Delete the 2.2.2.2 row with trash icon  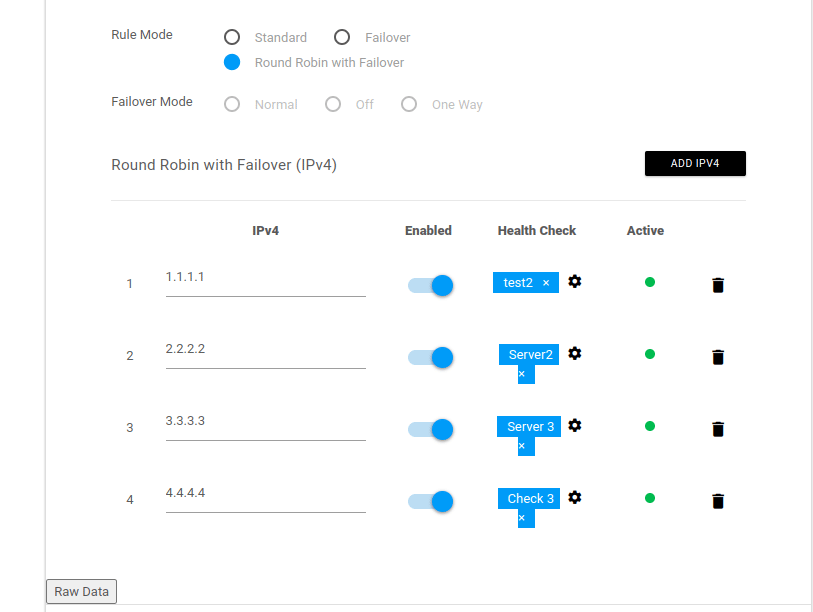coord(718,357)
